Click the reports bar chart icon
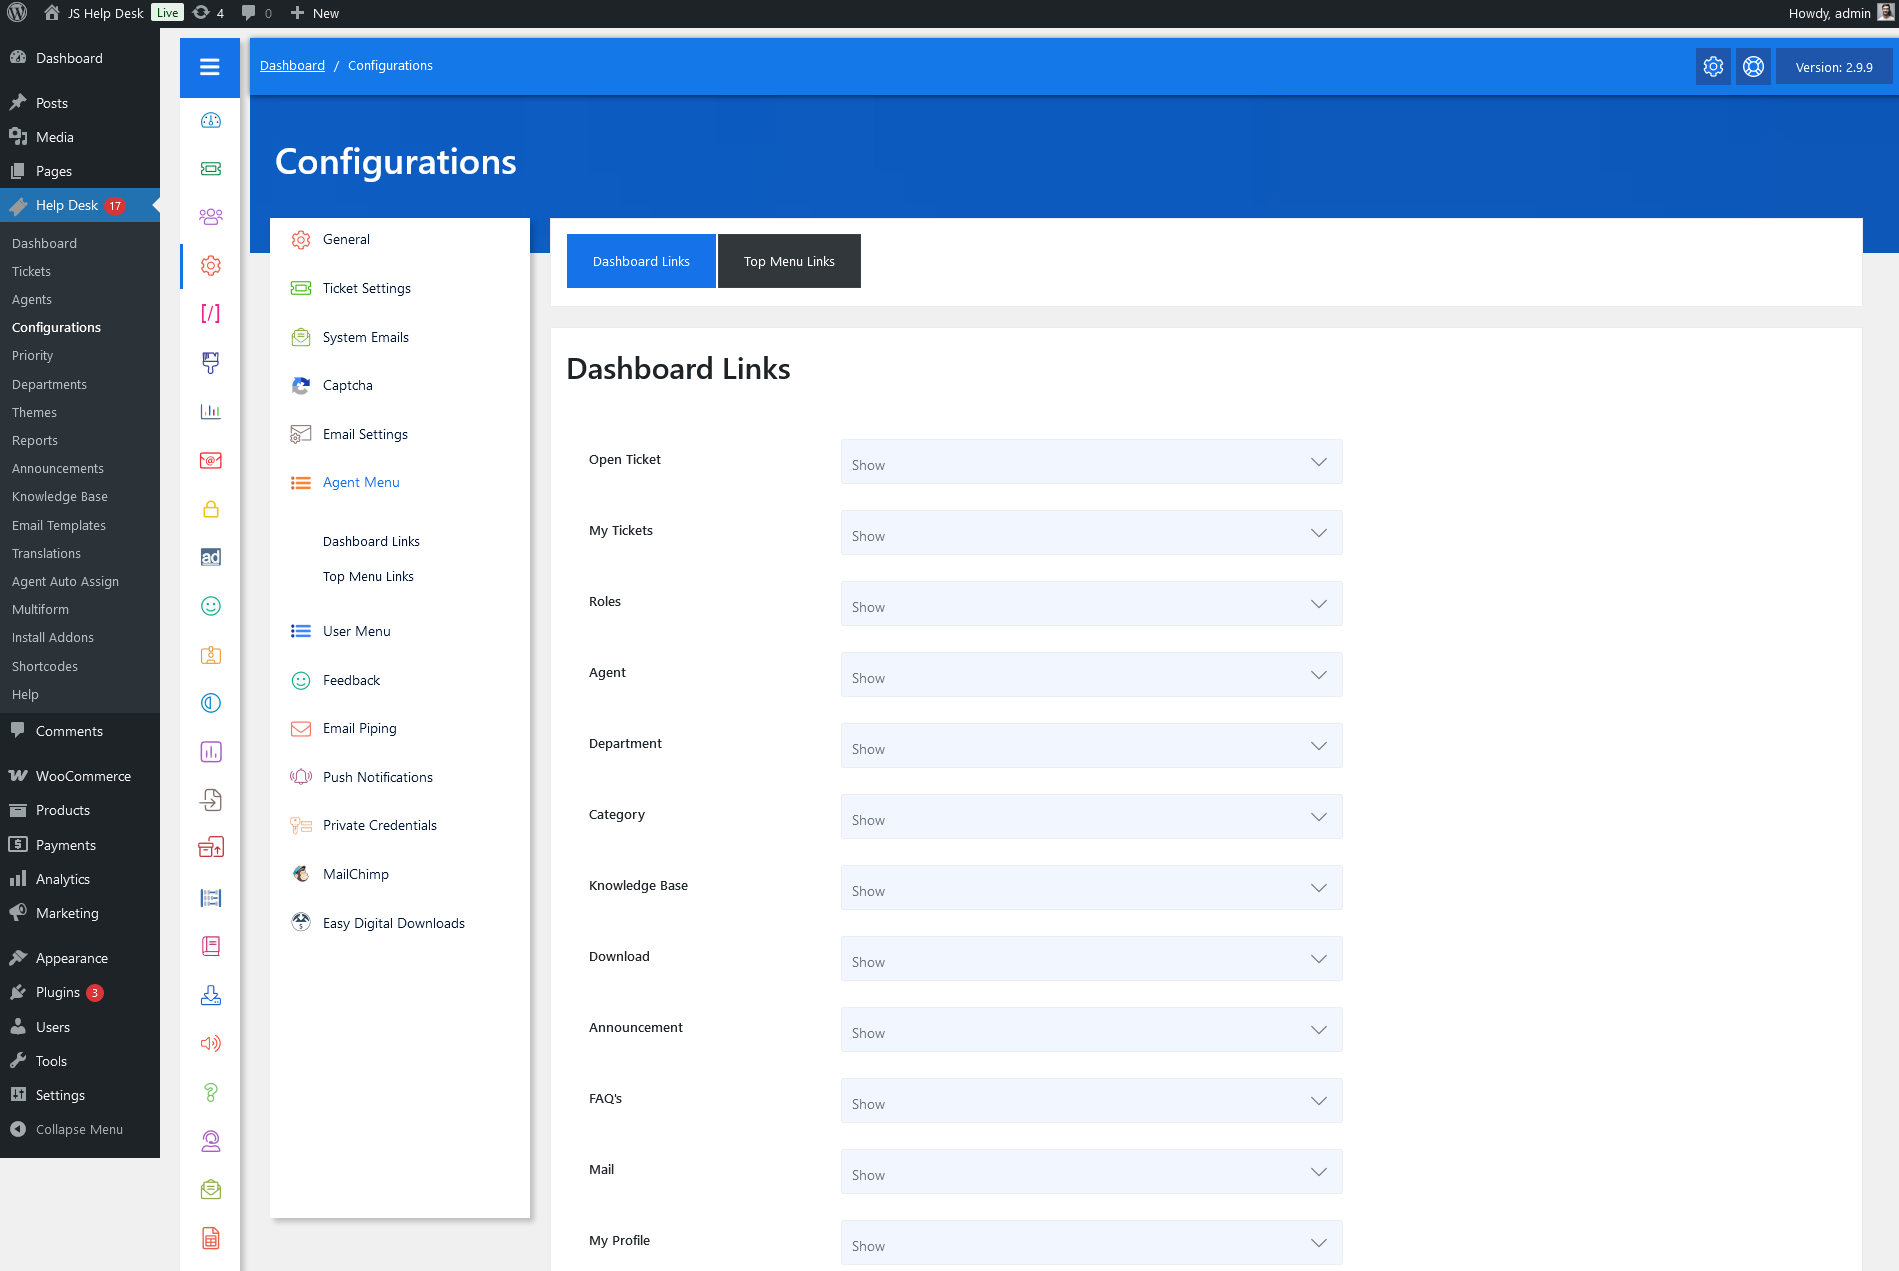Viewport: 1899px width, 1271px height. (210, 412)
